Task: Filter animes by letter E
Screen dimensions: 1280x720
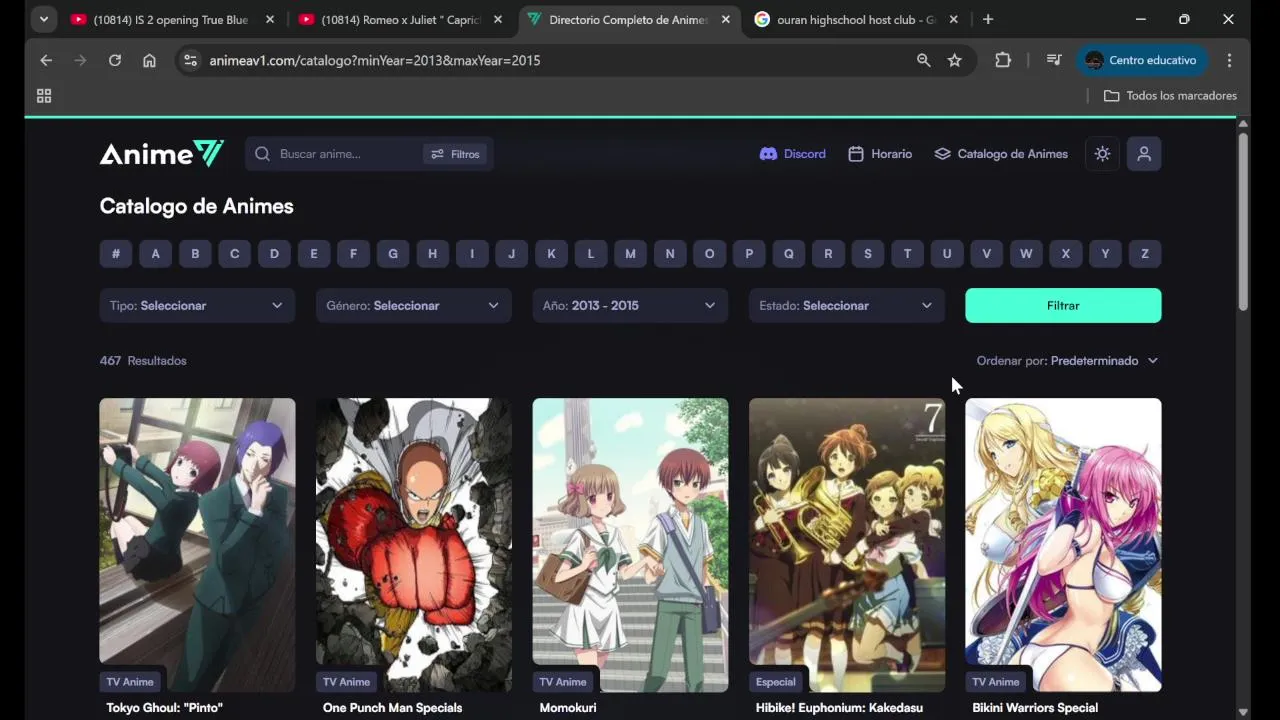Action: [314, 254]
